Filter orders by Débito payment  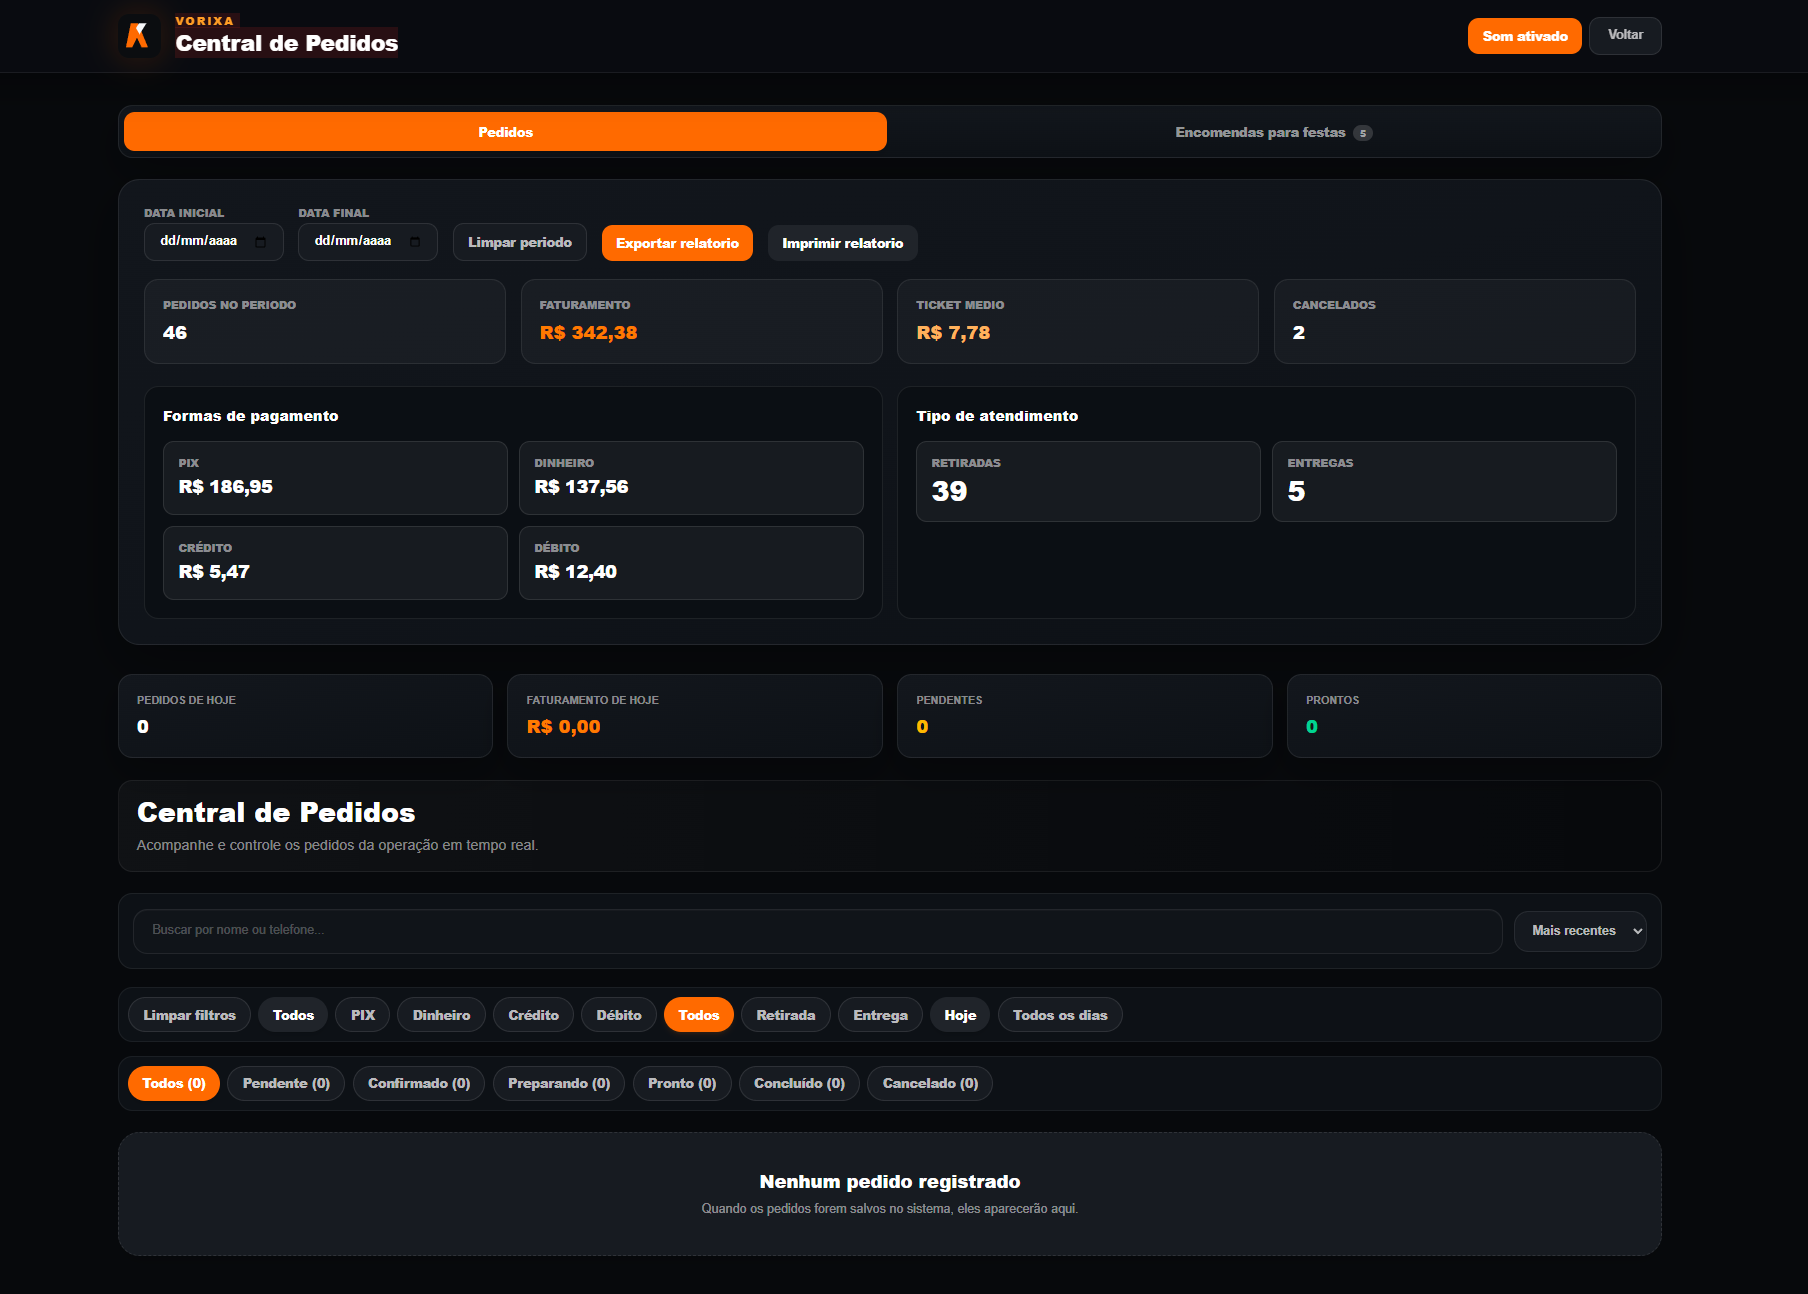click(619, 1015)
